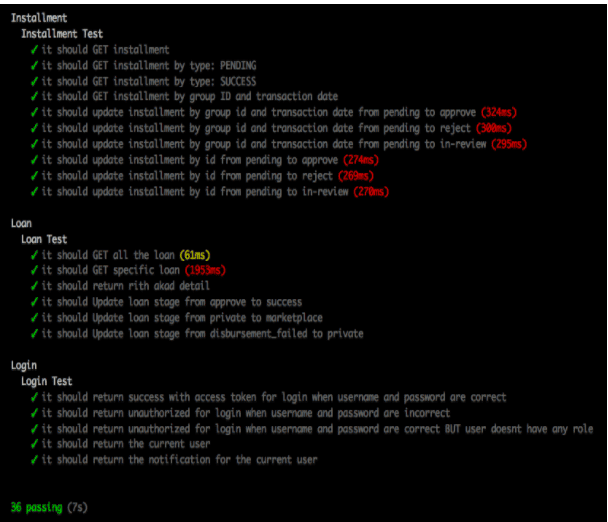This screenshot has width=608, height=522.
Task: Click the checkmark beside "GET specific loan"
Action: point(35,270)
